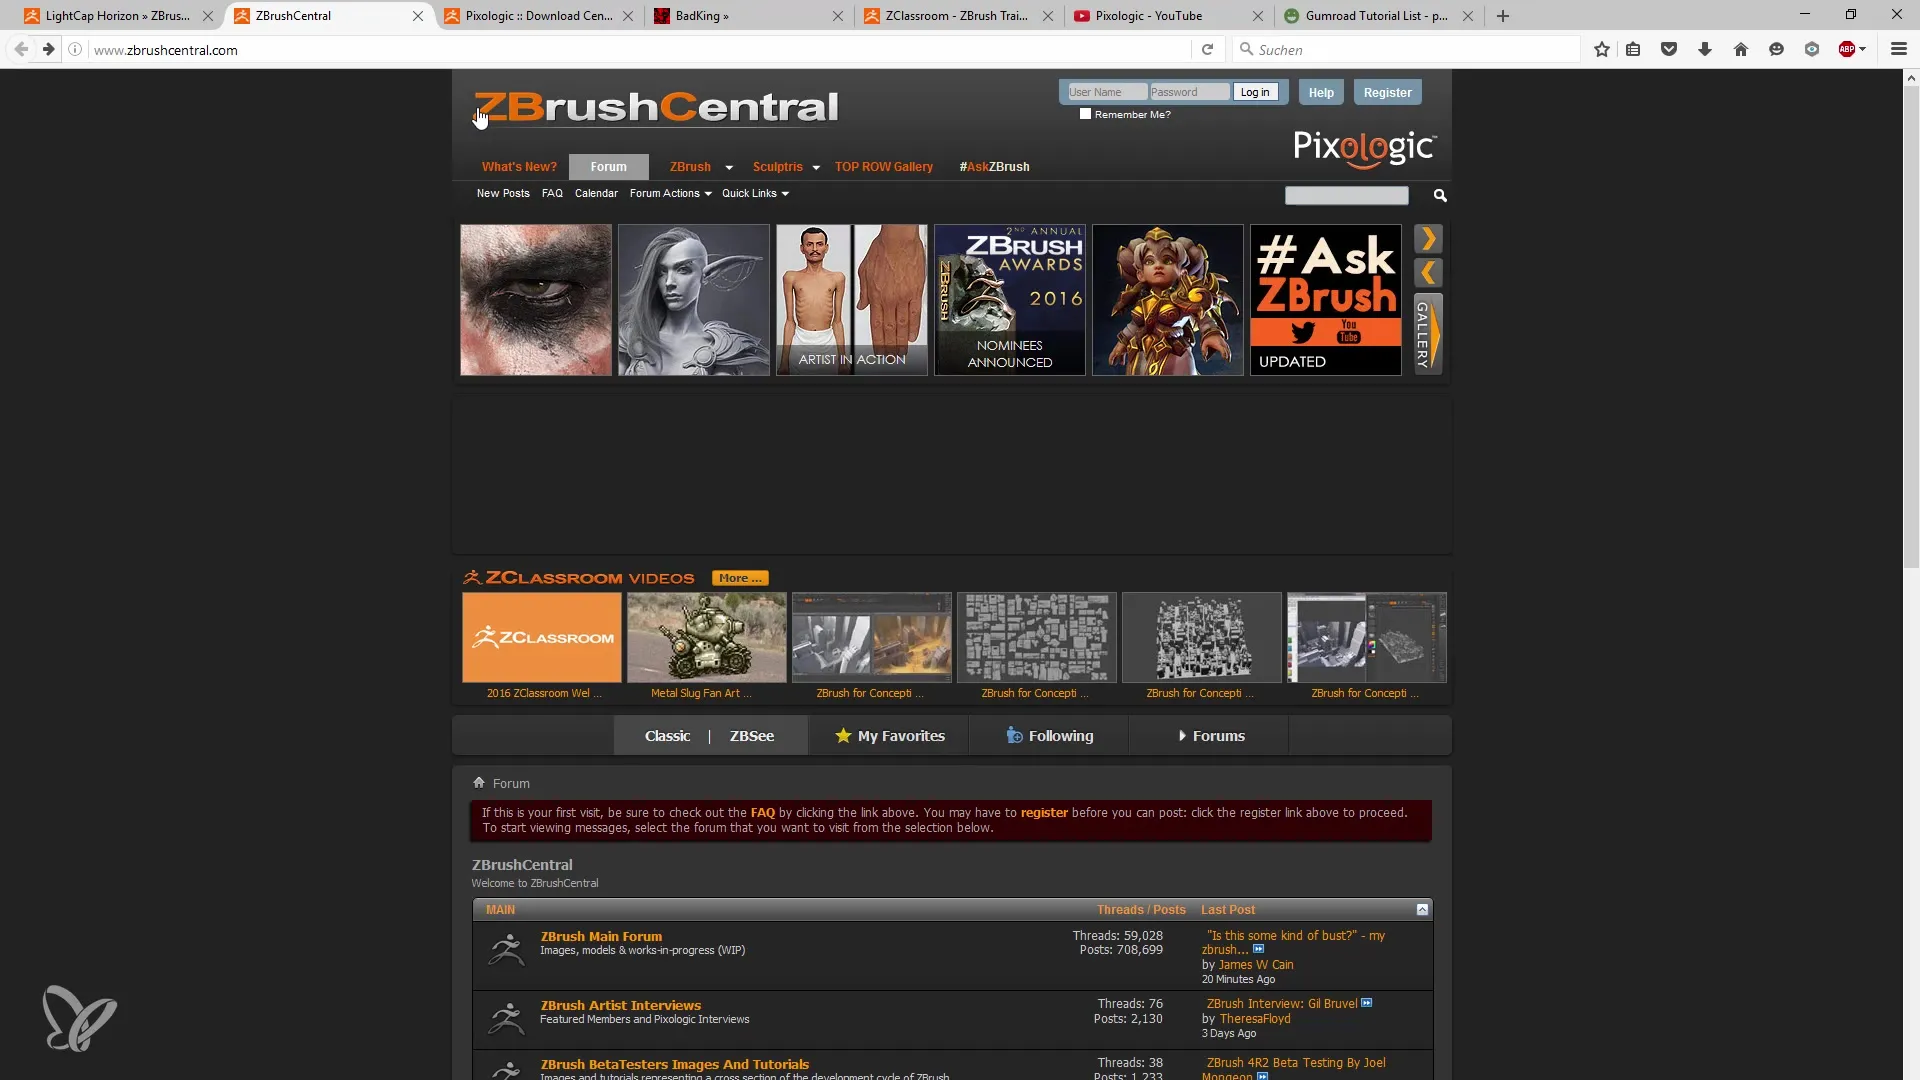This screenshot has width=1920, height=1080.
Task: Expand the Quick Links dropdown
Action: 754,193
